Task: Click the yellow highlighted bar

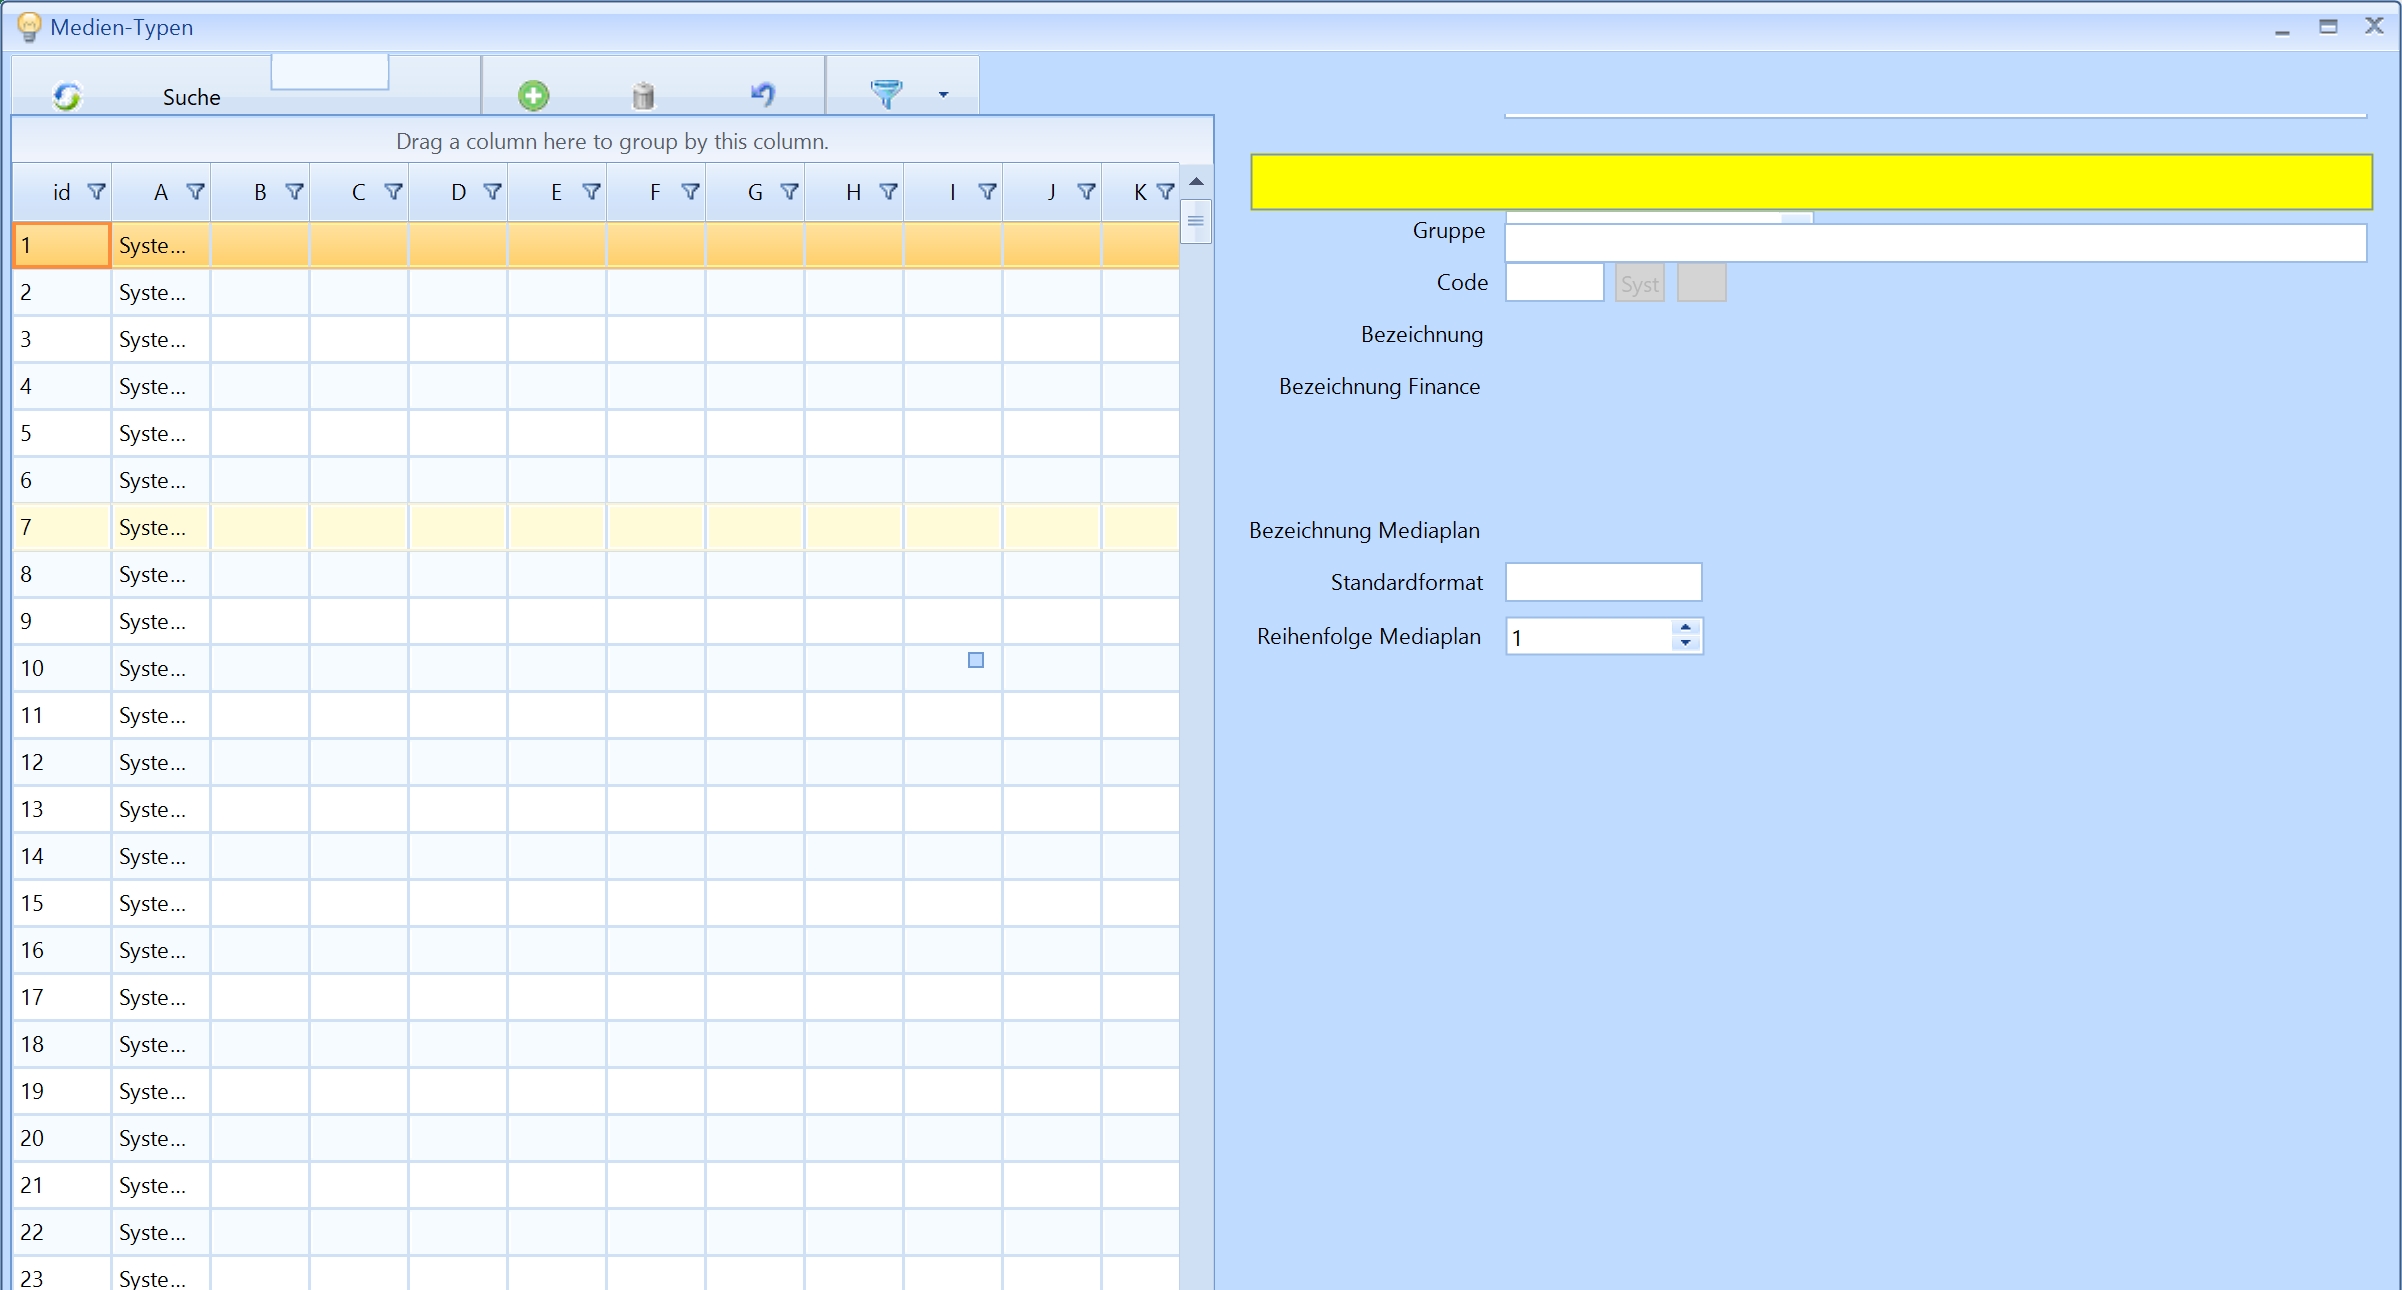Action: click(1810, 182)
